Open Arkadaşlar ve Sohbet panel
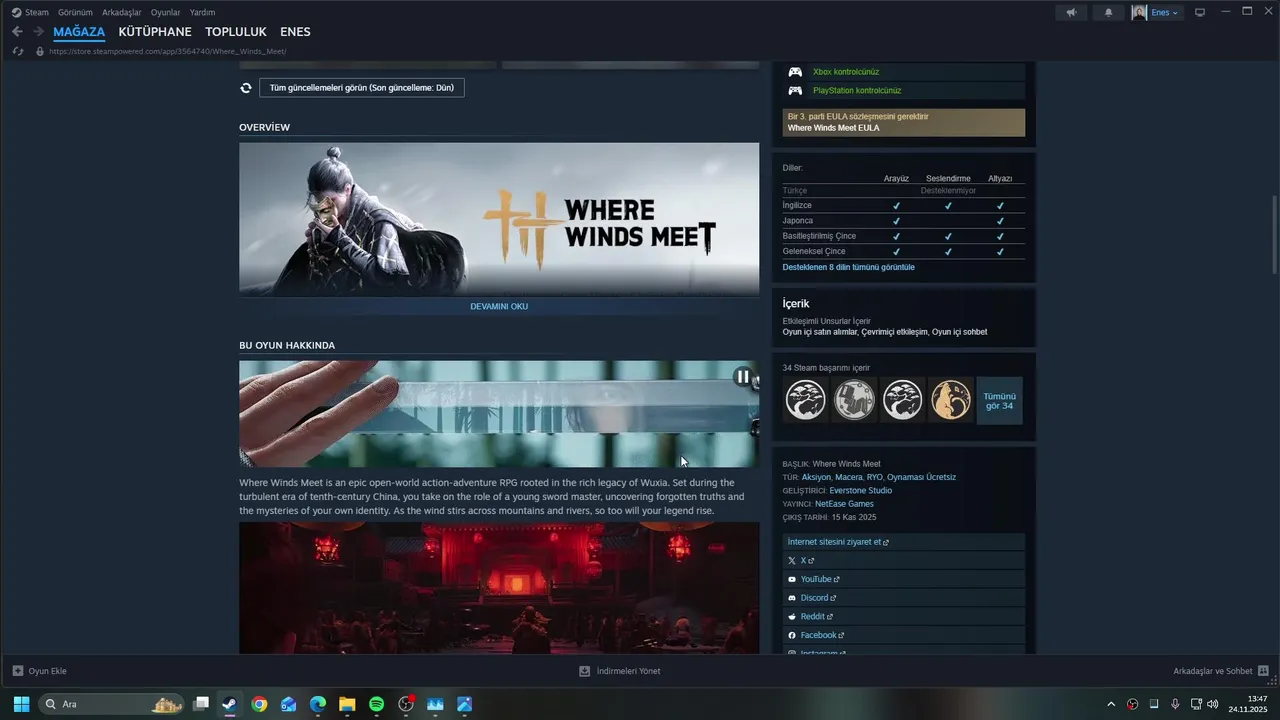 (x=1221, y=671)
